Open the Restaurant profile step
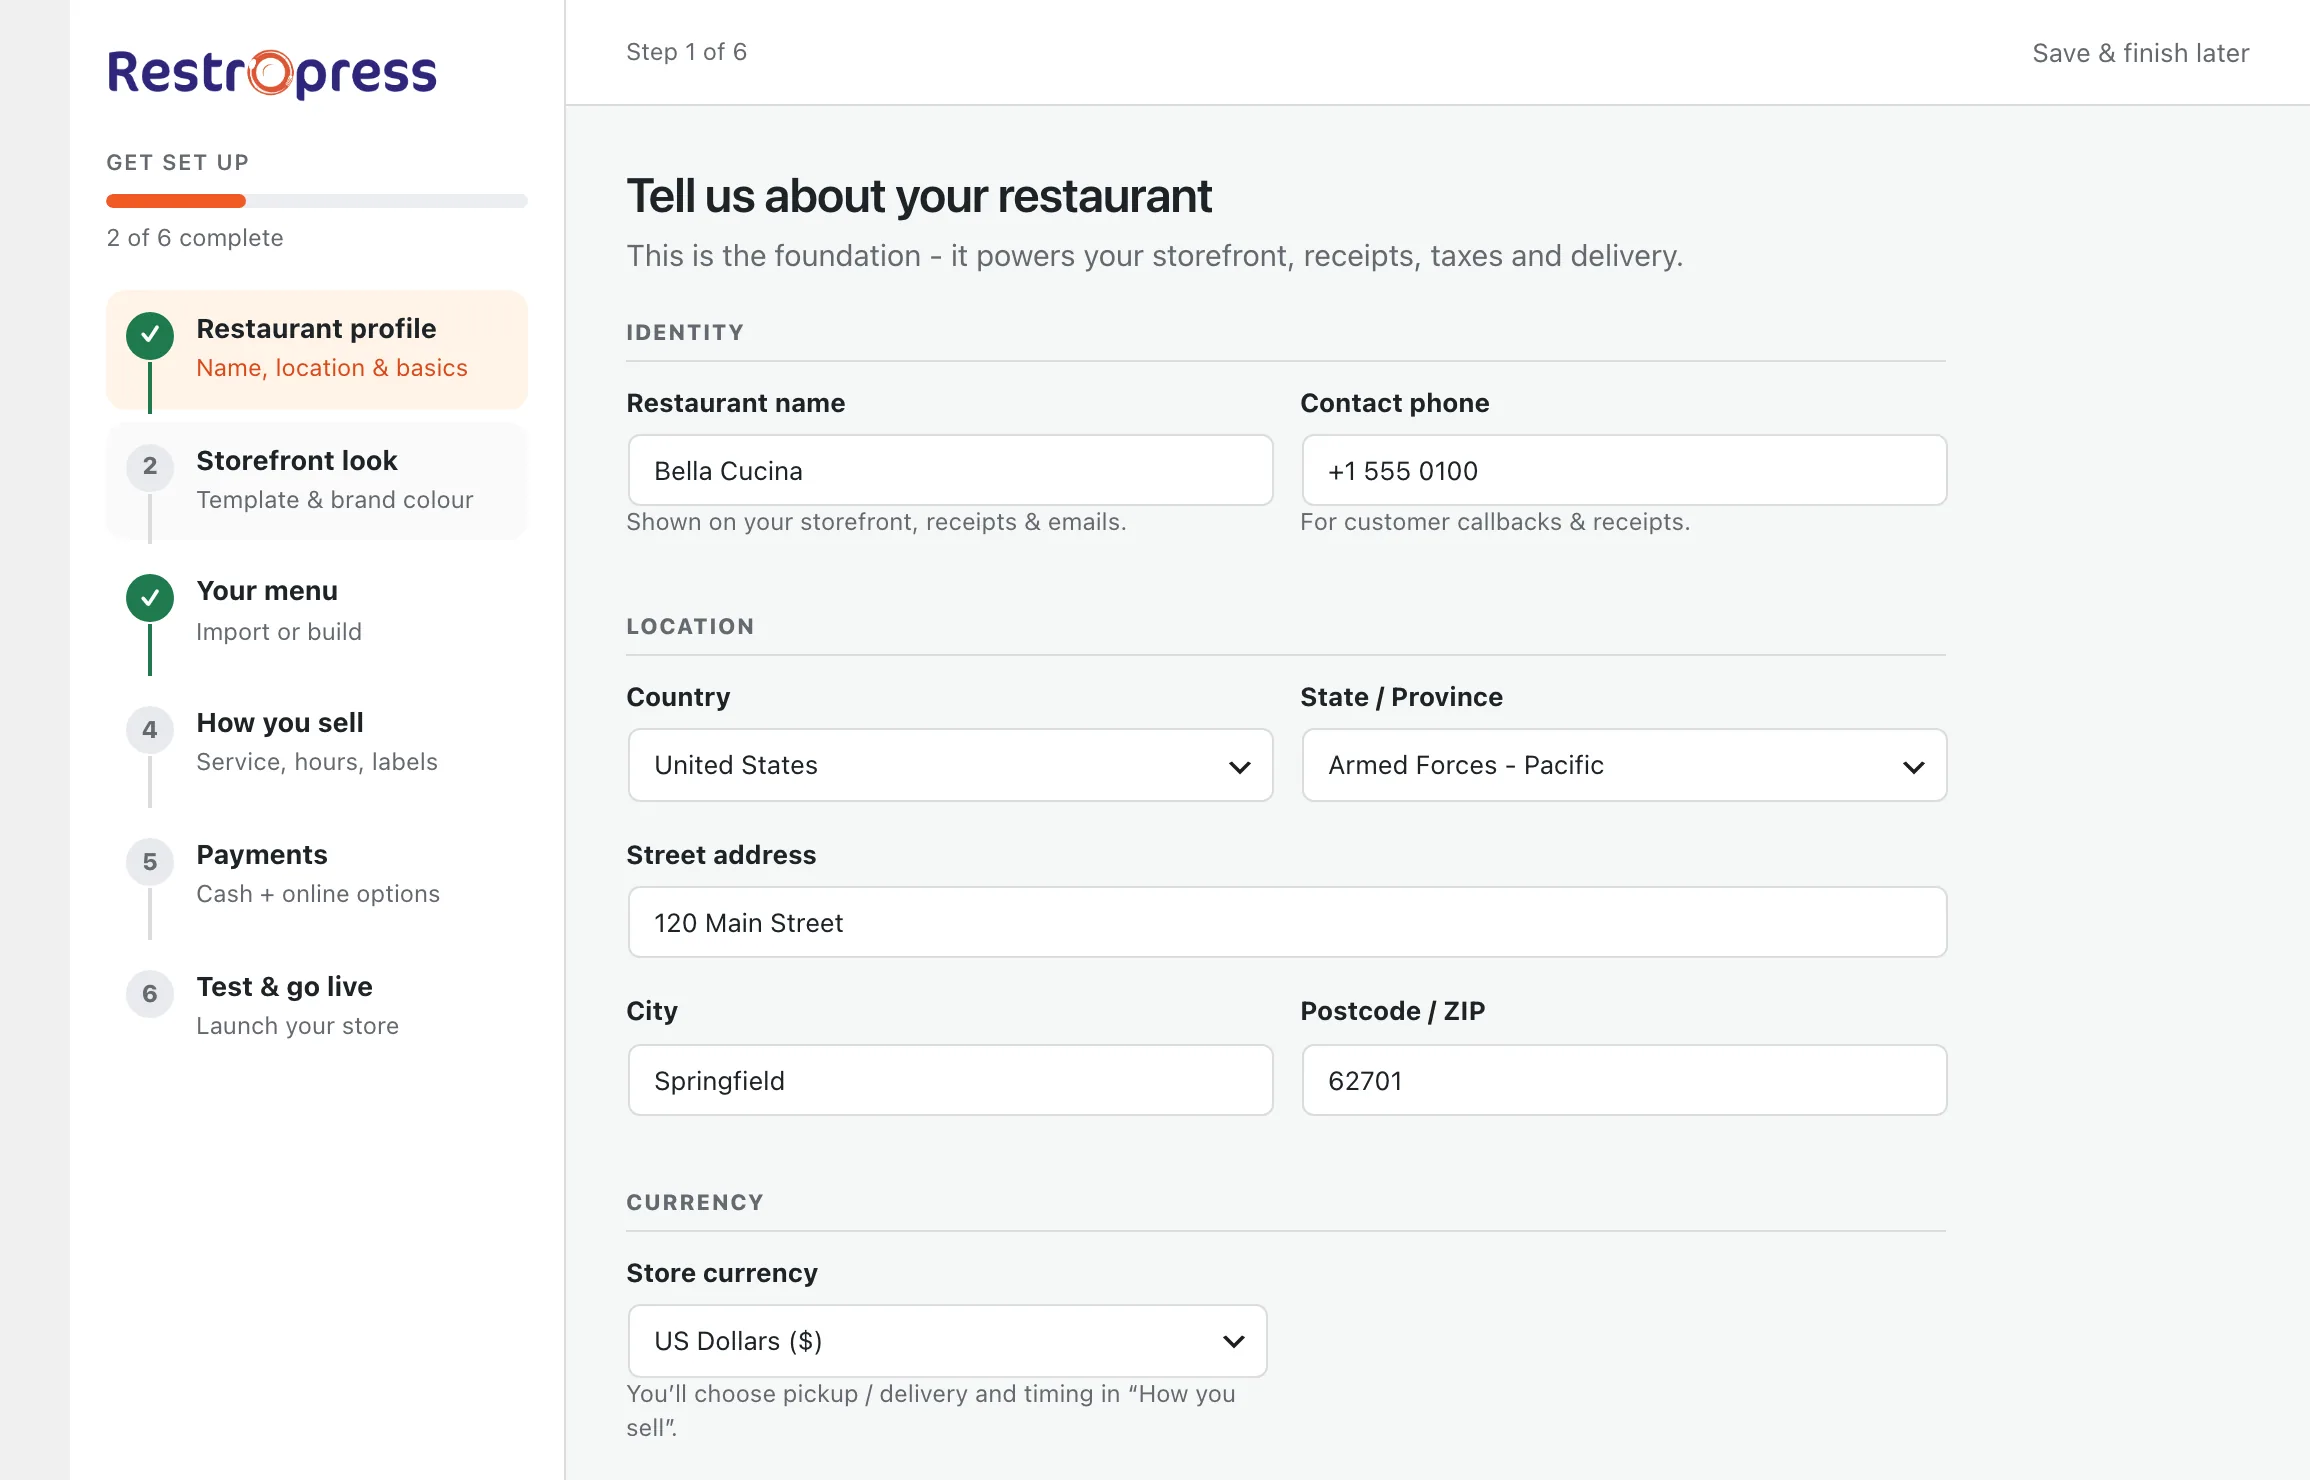The width and height of the screenshot is (2310, 1480). pos(317,349)
